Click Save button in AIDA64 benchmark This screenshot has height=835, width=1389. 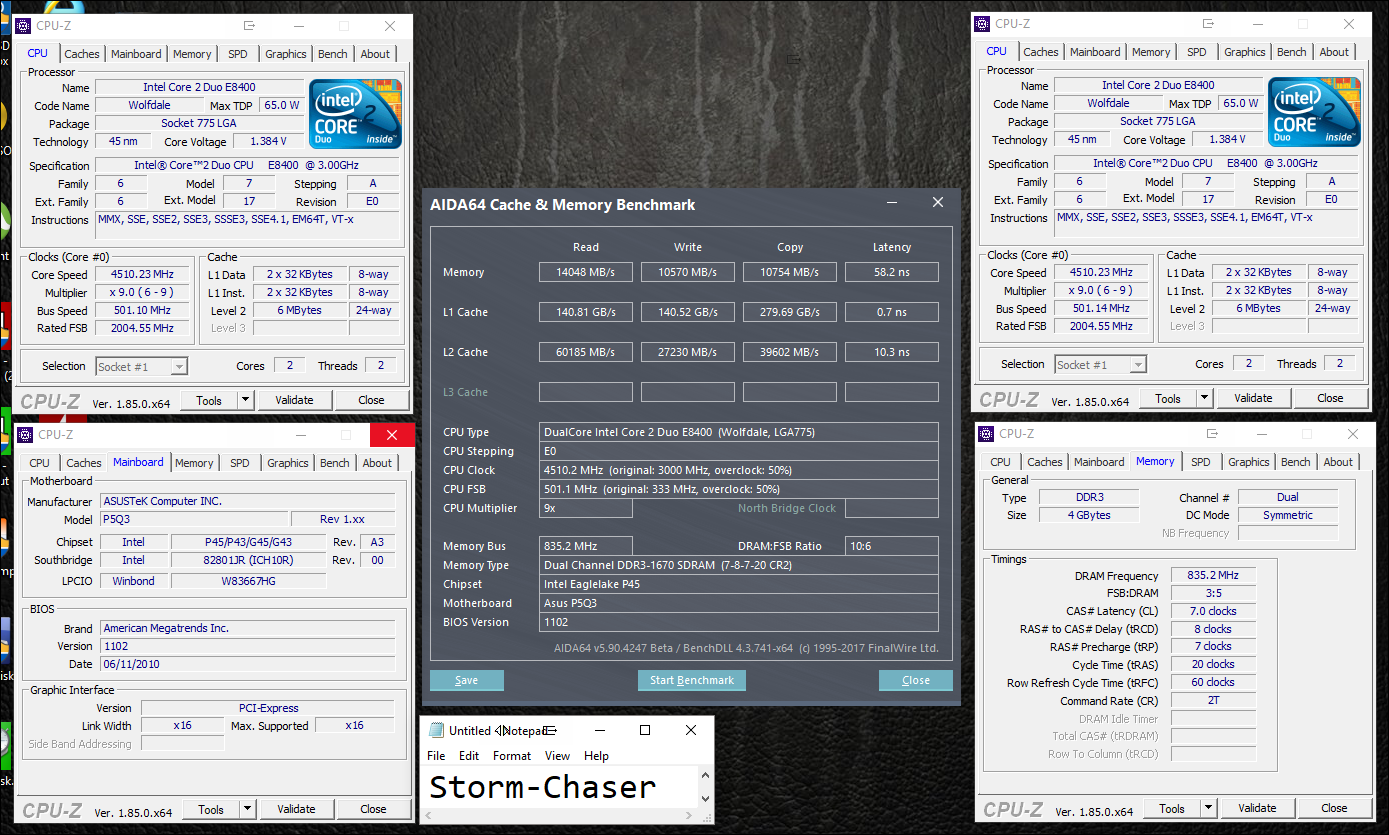coord(467,680)
